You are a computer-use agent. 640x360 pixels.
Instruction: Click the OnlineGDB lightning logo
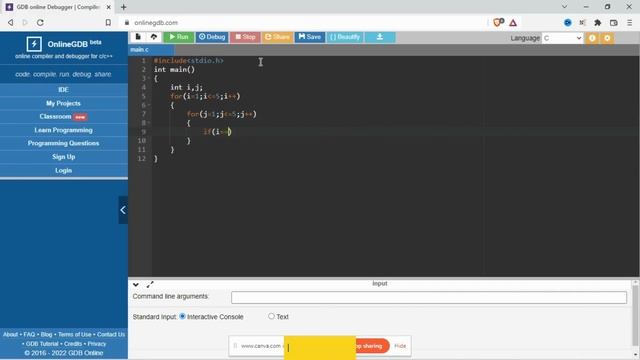click(x=34, y=44)
